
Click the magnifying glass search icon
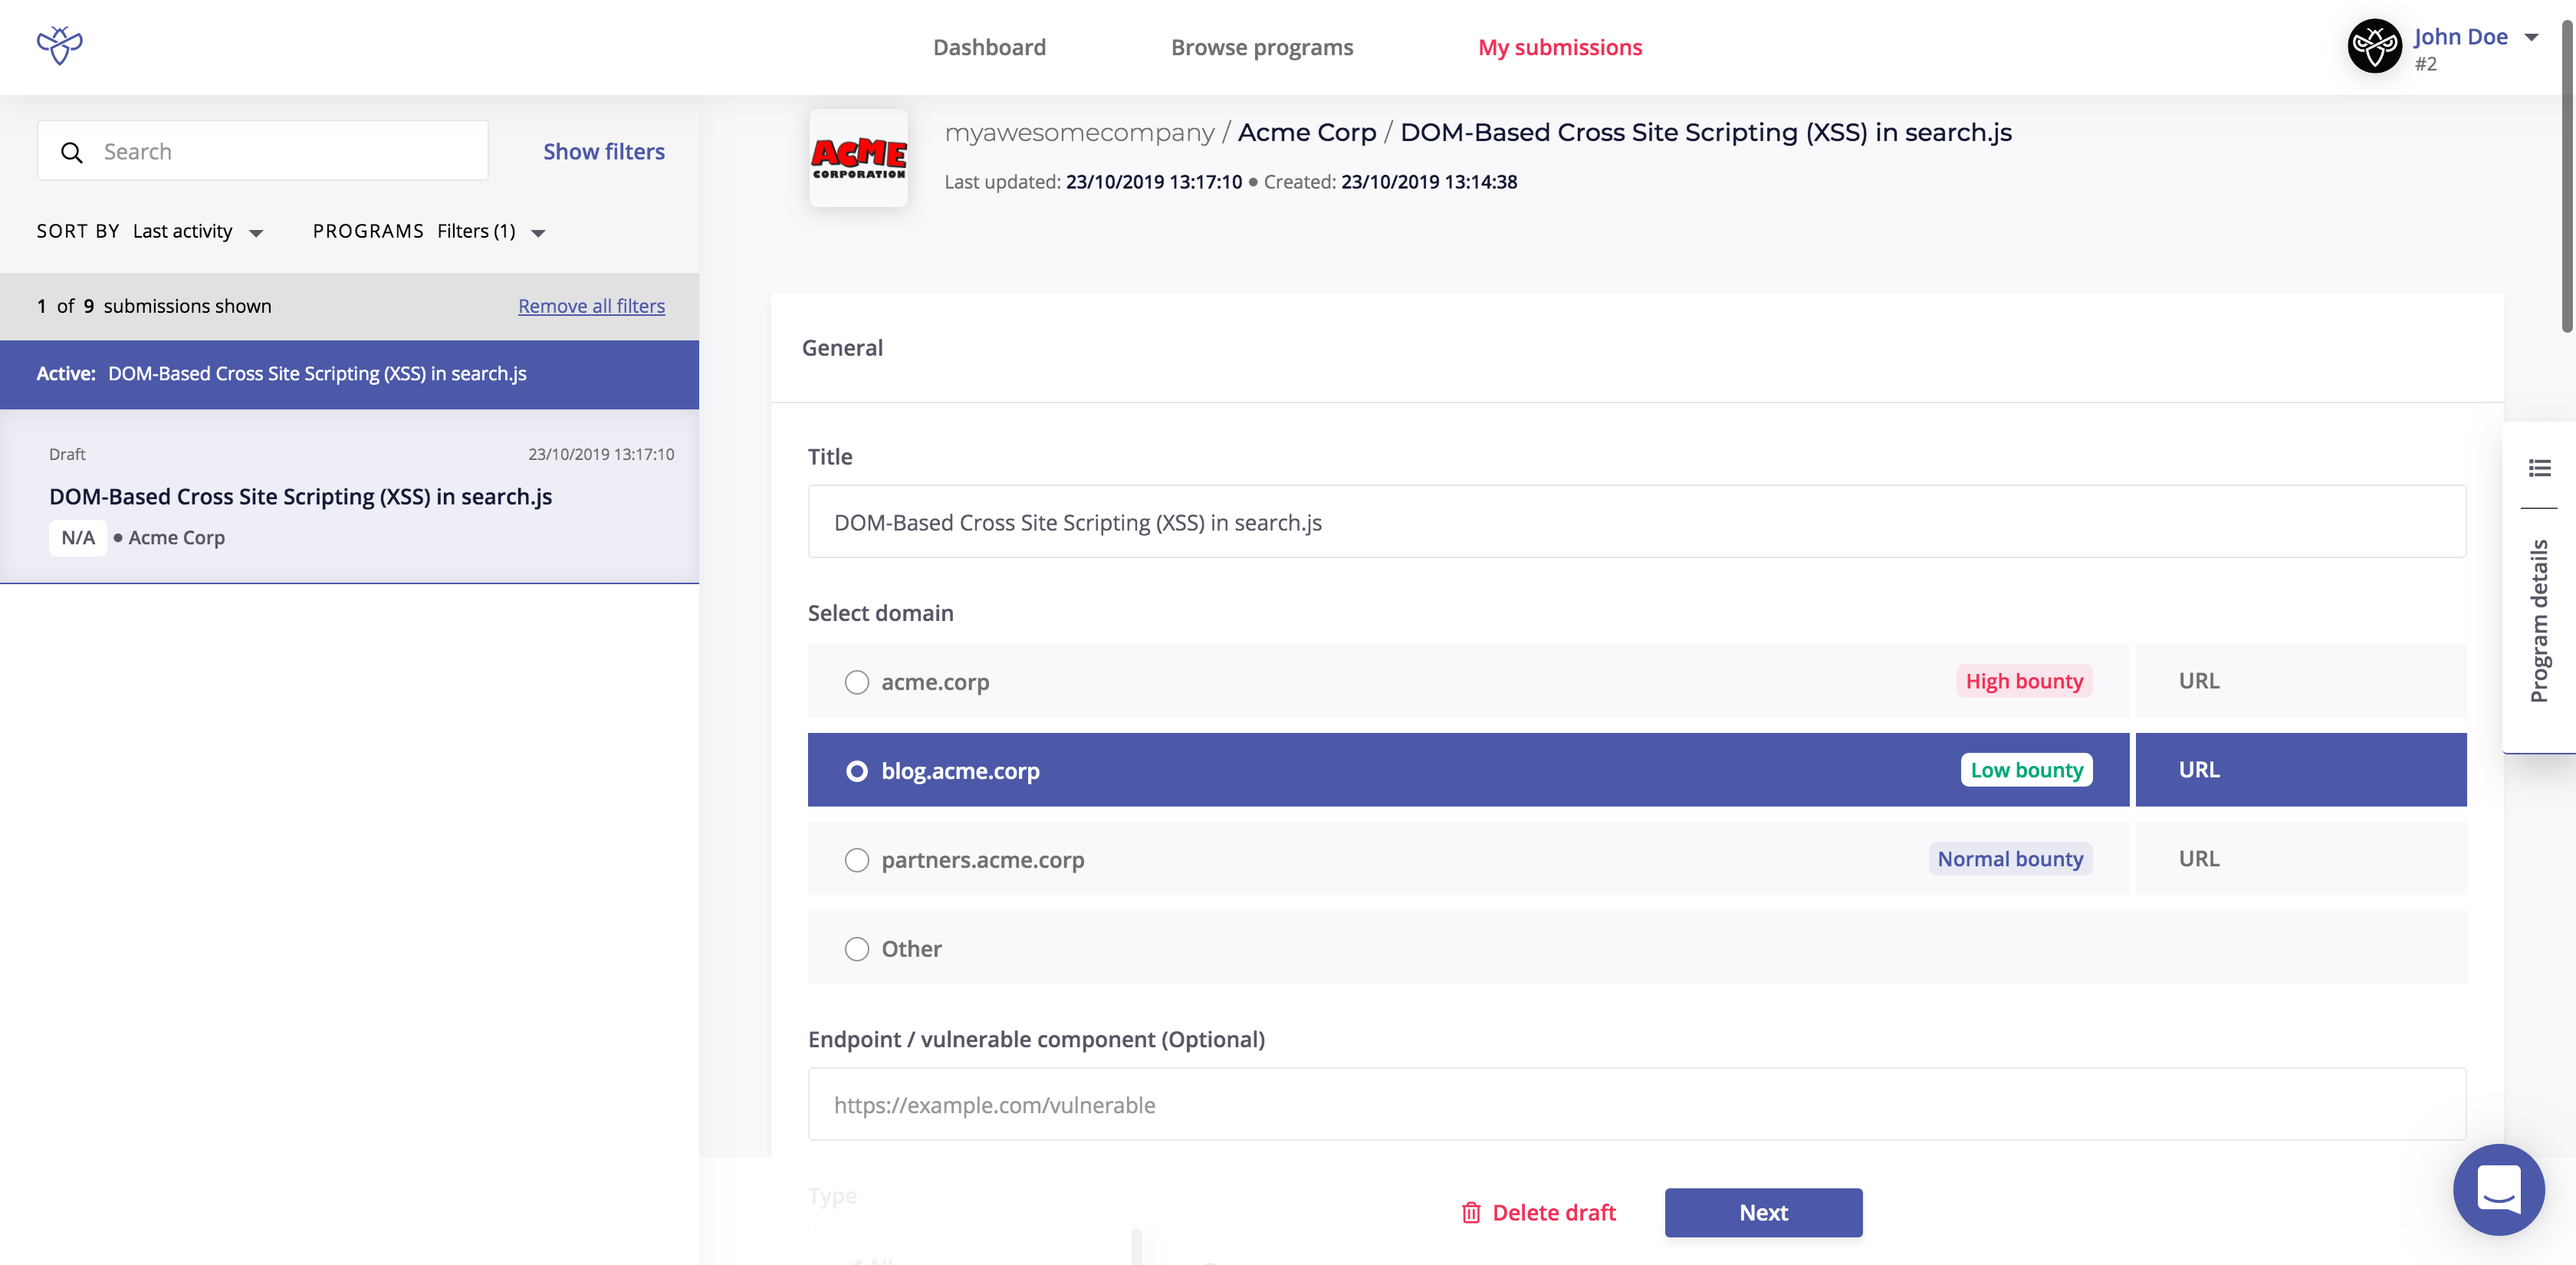pos(72,152)
